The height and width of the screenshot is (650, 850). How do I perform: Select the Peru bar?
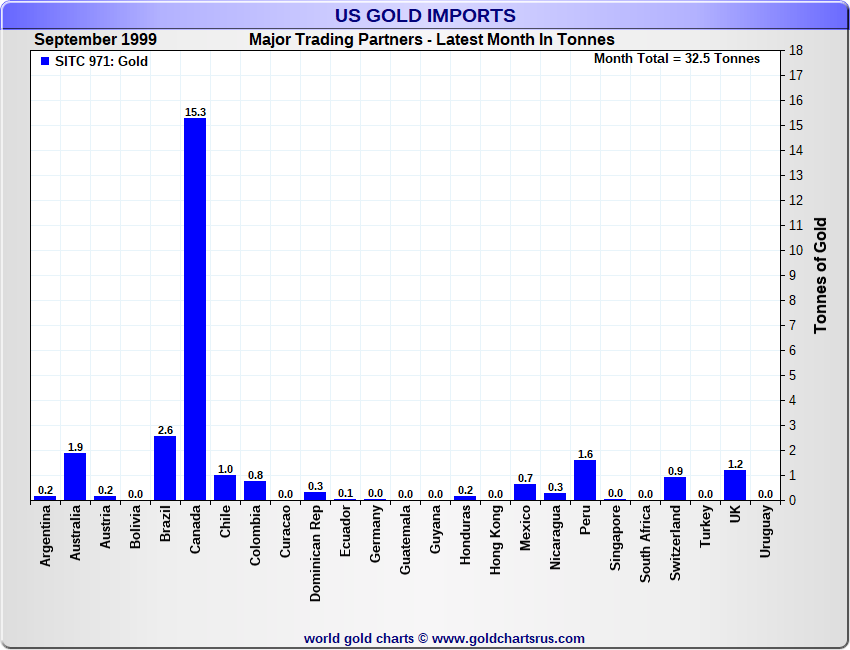click(585, 480)
